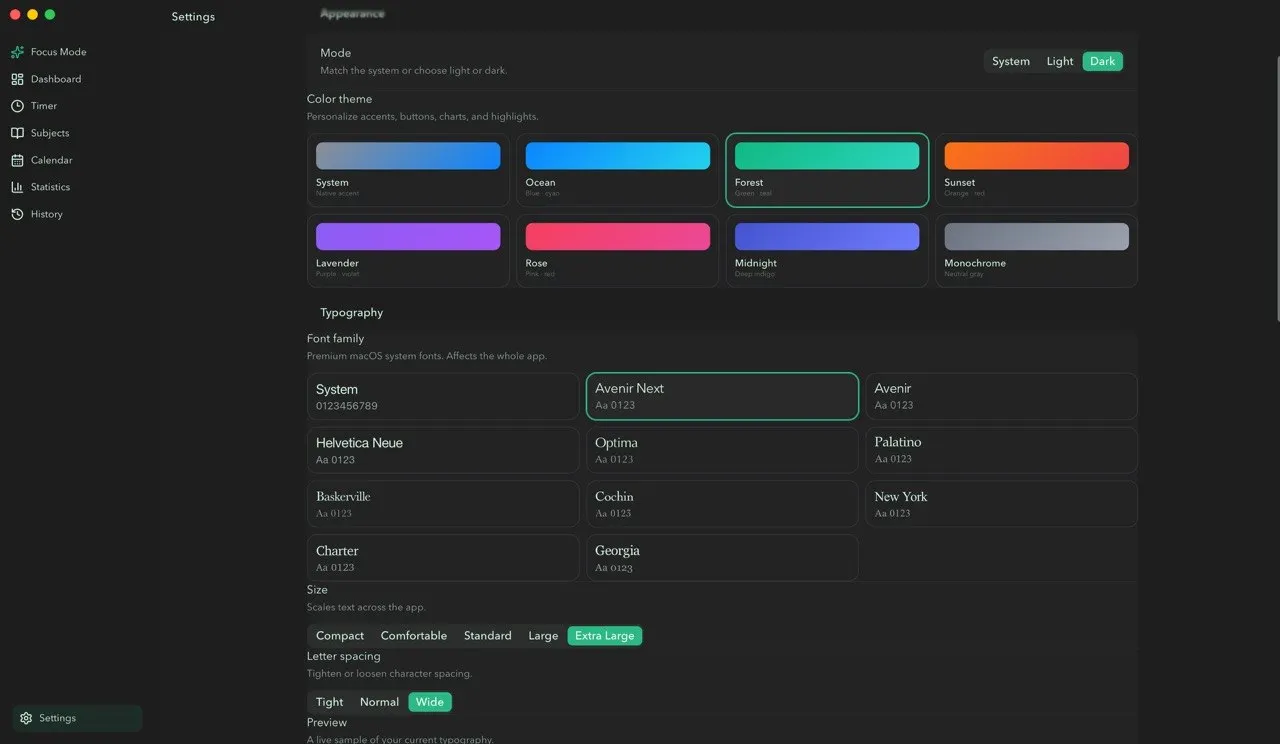Click the Subjects book icon
This screenshot has width=1280, height=744.
coord(17,133)
